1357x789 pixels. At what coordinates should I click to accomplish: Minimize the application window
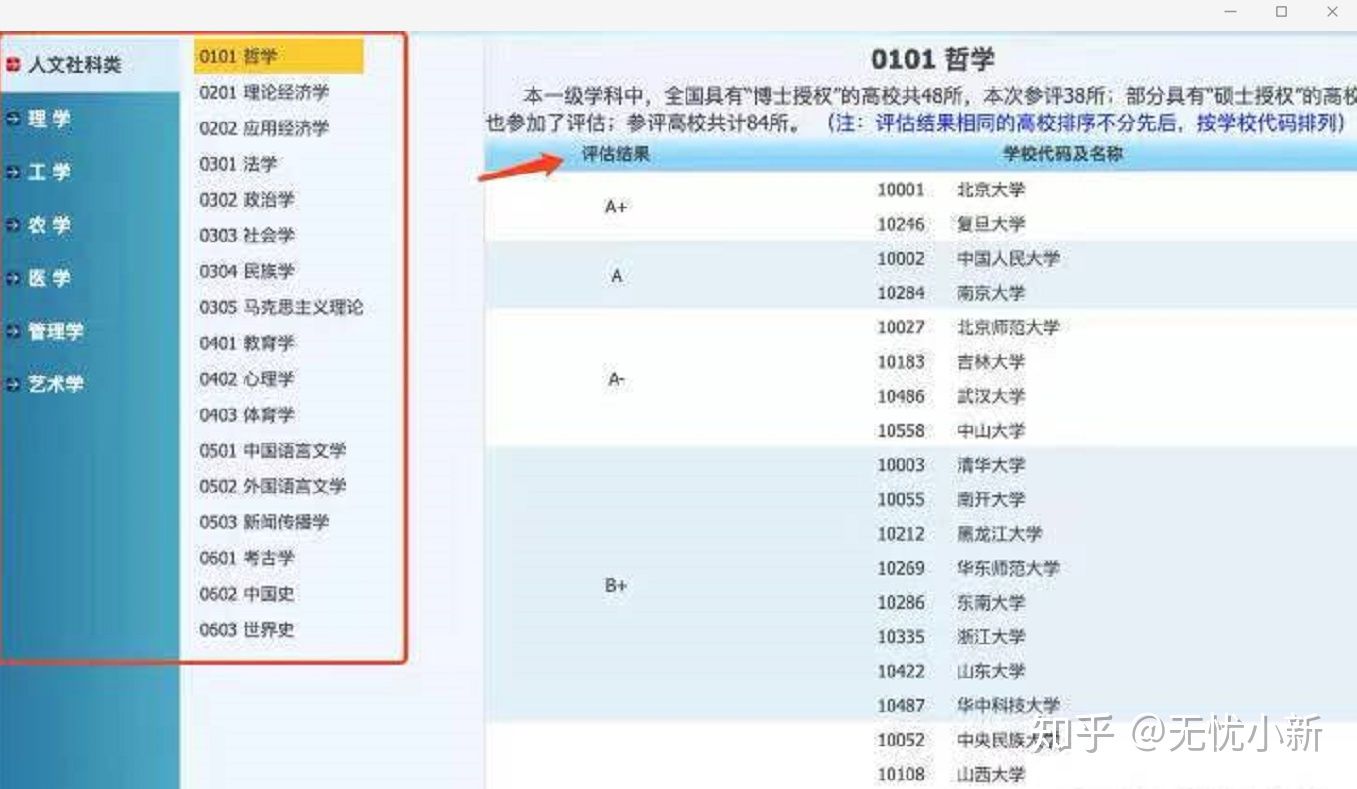click(1228, 12)
